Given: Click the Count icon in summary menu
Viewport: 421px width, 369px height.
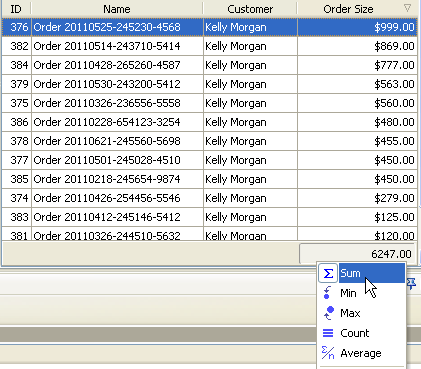Looking at the screenshot, I should tap(328, 333).
